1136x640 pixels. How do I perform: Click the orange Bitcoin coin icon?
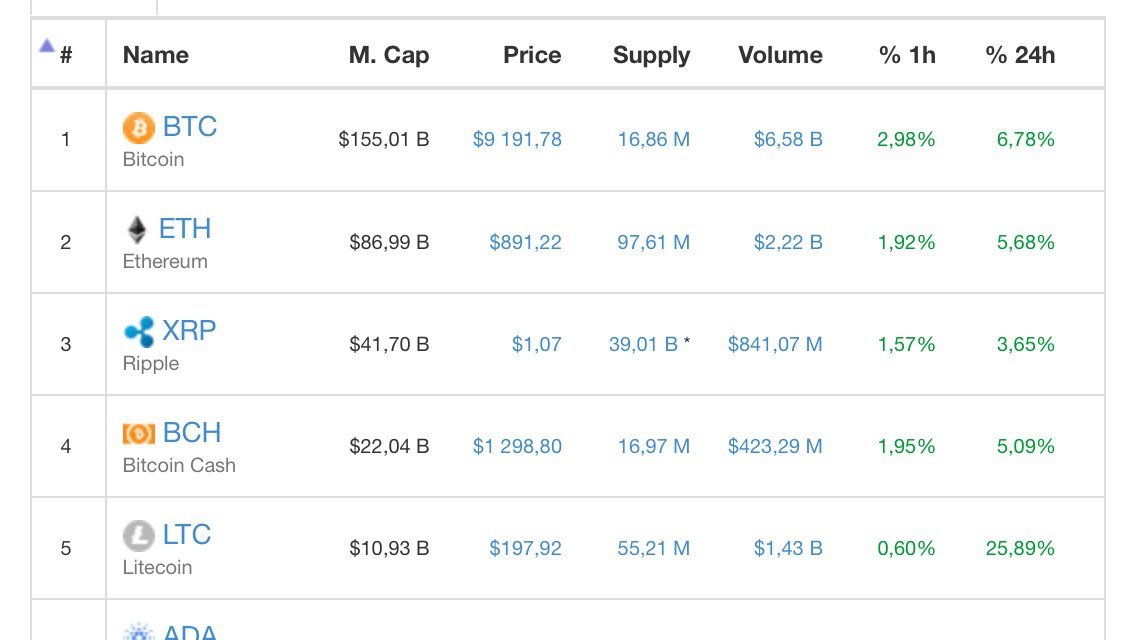(x=138, y=128)
